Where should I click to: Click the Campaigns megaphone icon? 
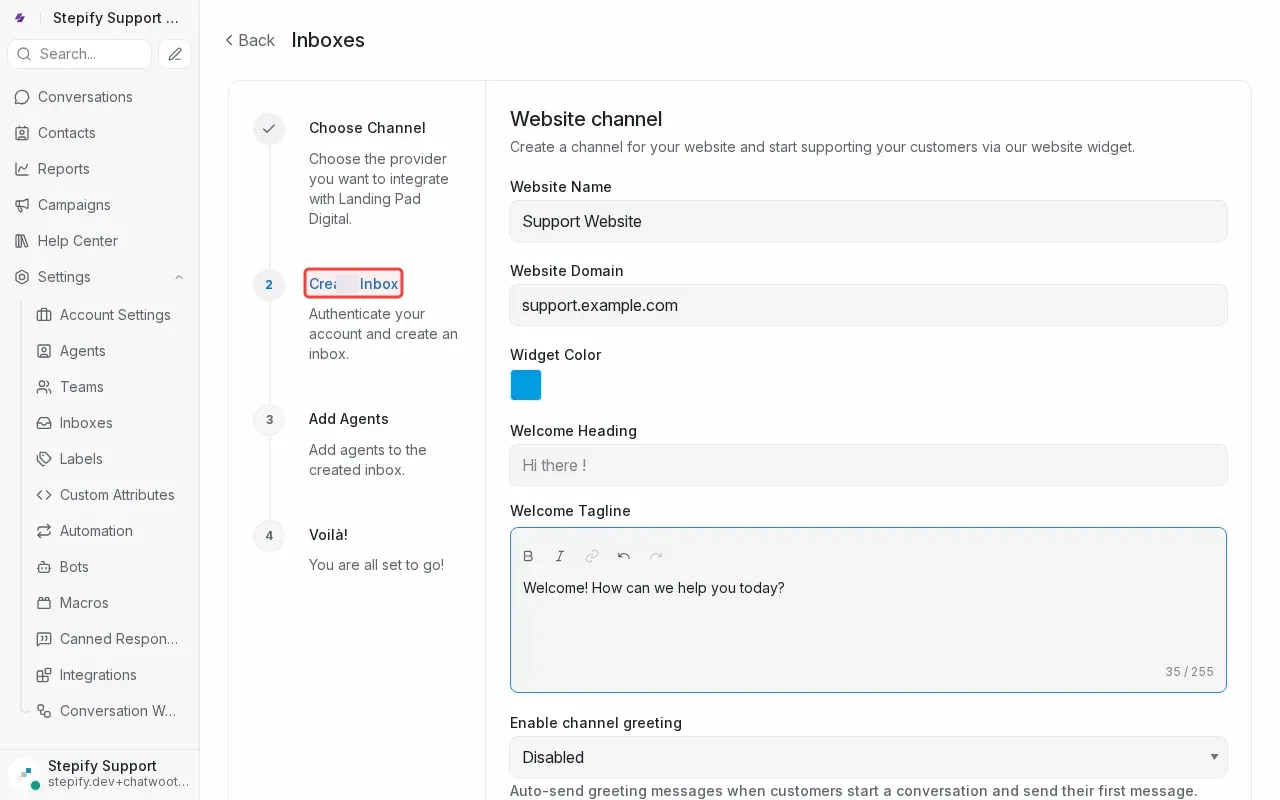(20, 205)
